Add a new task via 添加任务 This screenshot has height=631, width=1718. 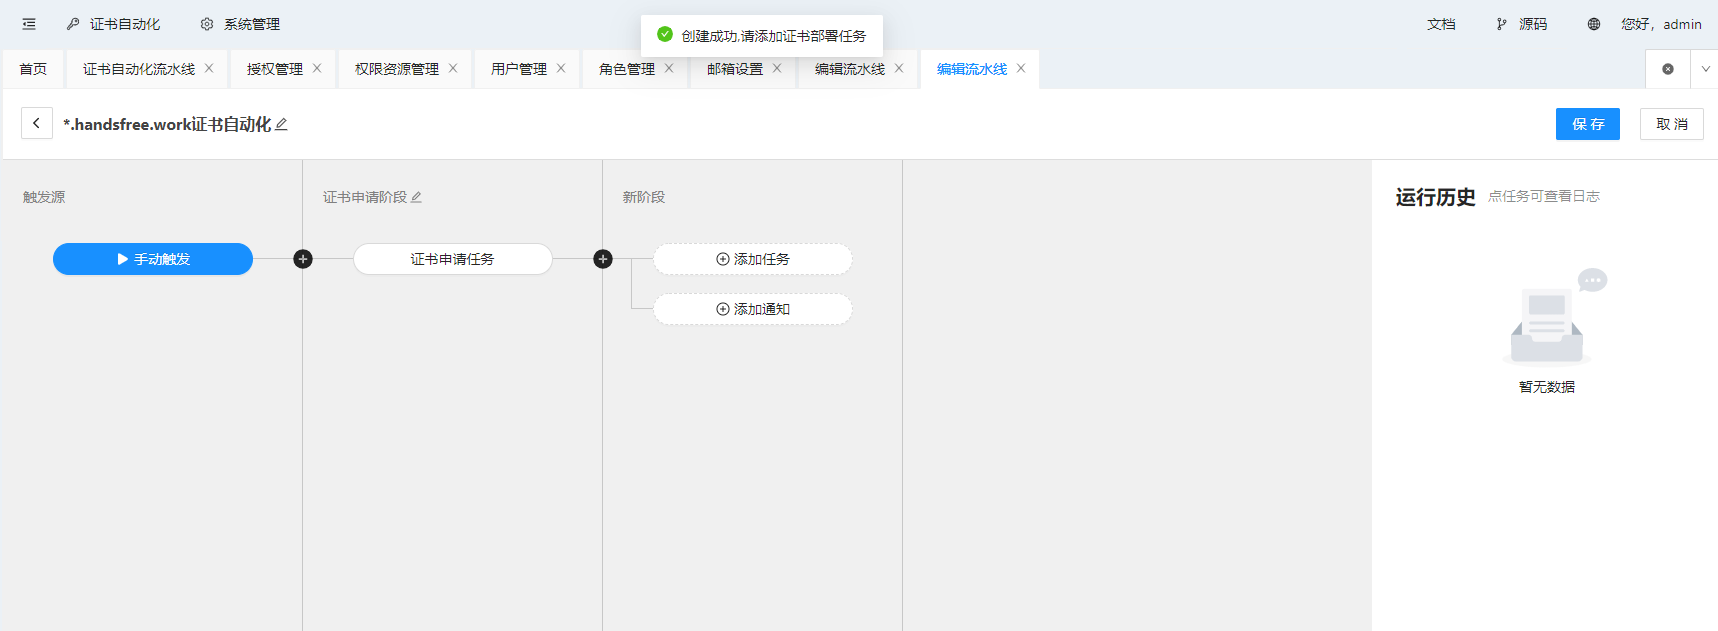(753, 259)
